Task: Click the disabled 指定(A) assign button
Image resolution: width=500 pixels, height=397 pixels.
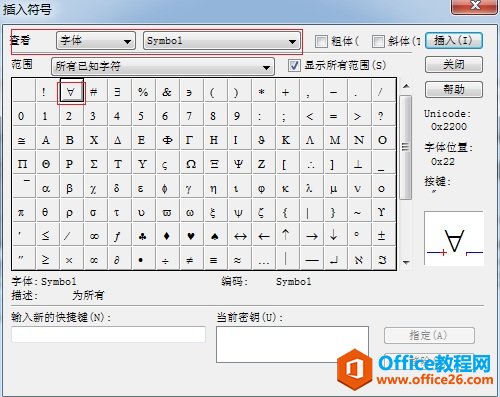Action: point(429,335)
